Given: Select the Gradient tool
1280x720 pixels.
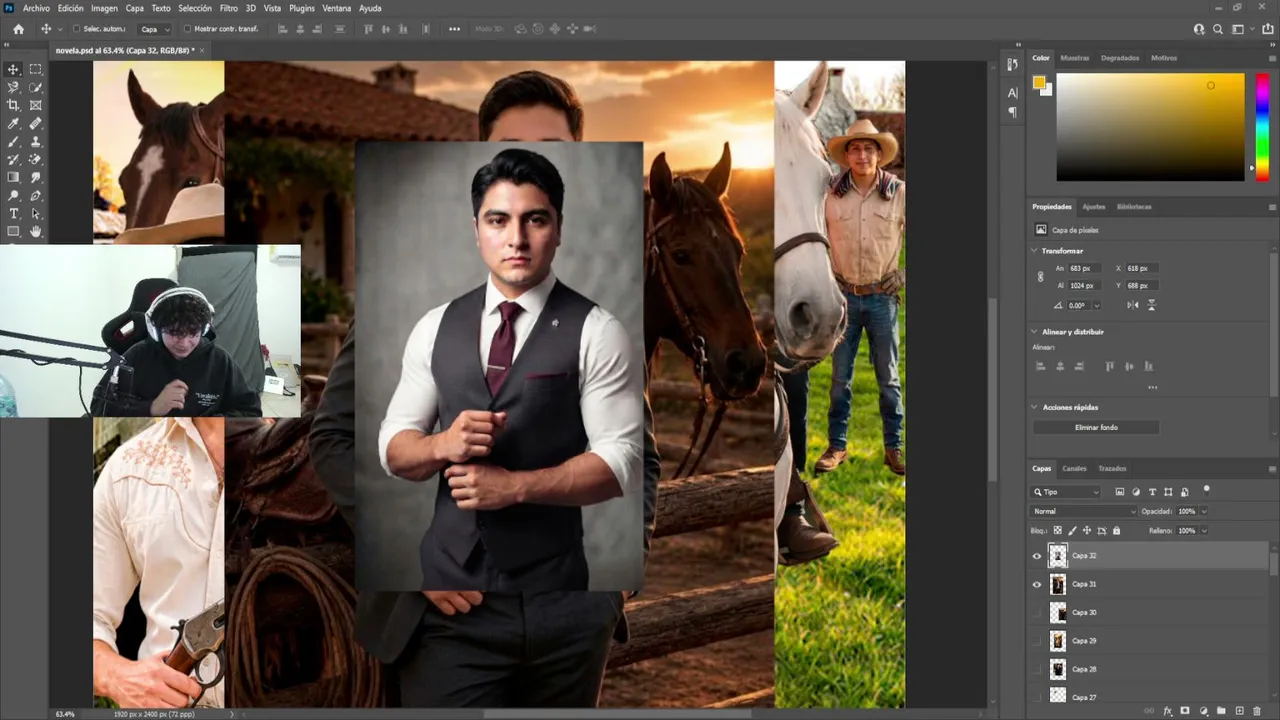Looking at the screenshot, I should 14,178.
